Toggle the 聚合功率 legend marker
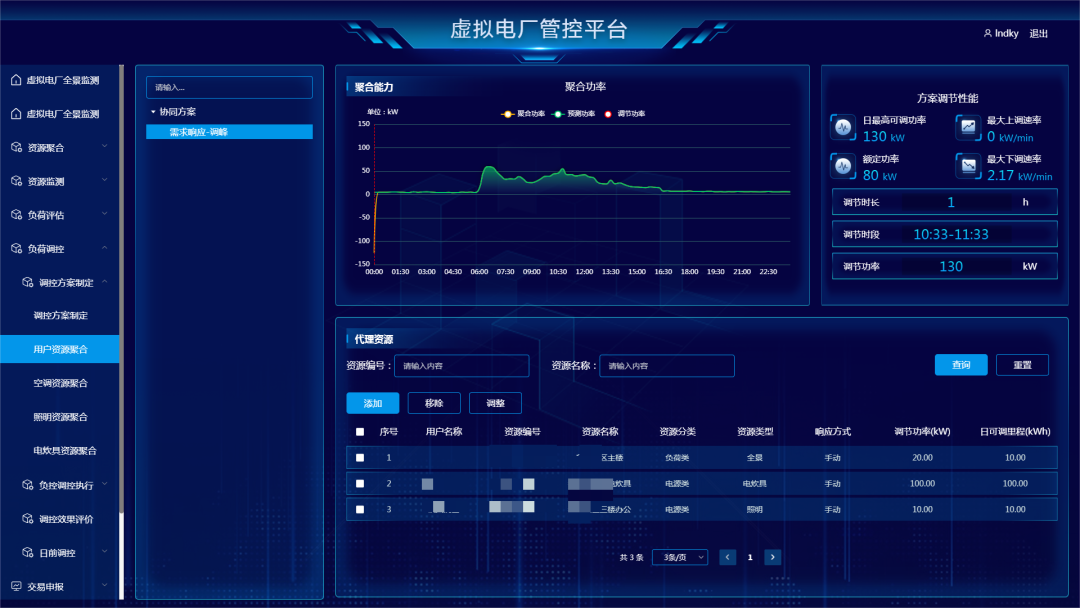The width and height of the screenshot is (1080, 608). tap(508, 114)
